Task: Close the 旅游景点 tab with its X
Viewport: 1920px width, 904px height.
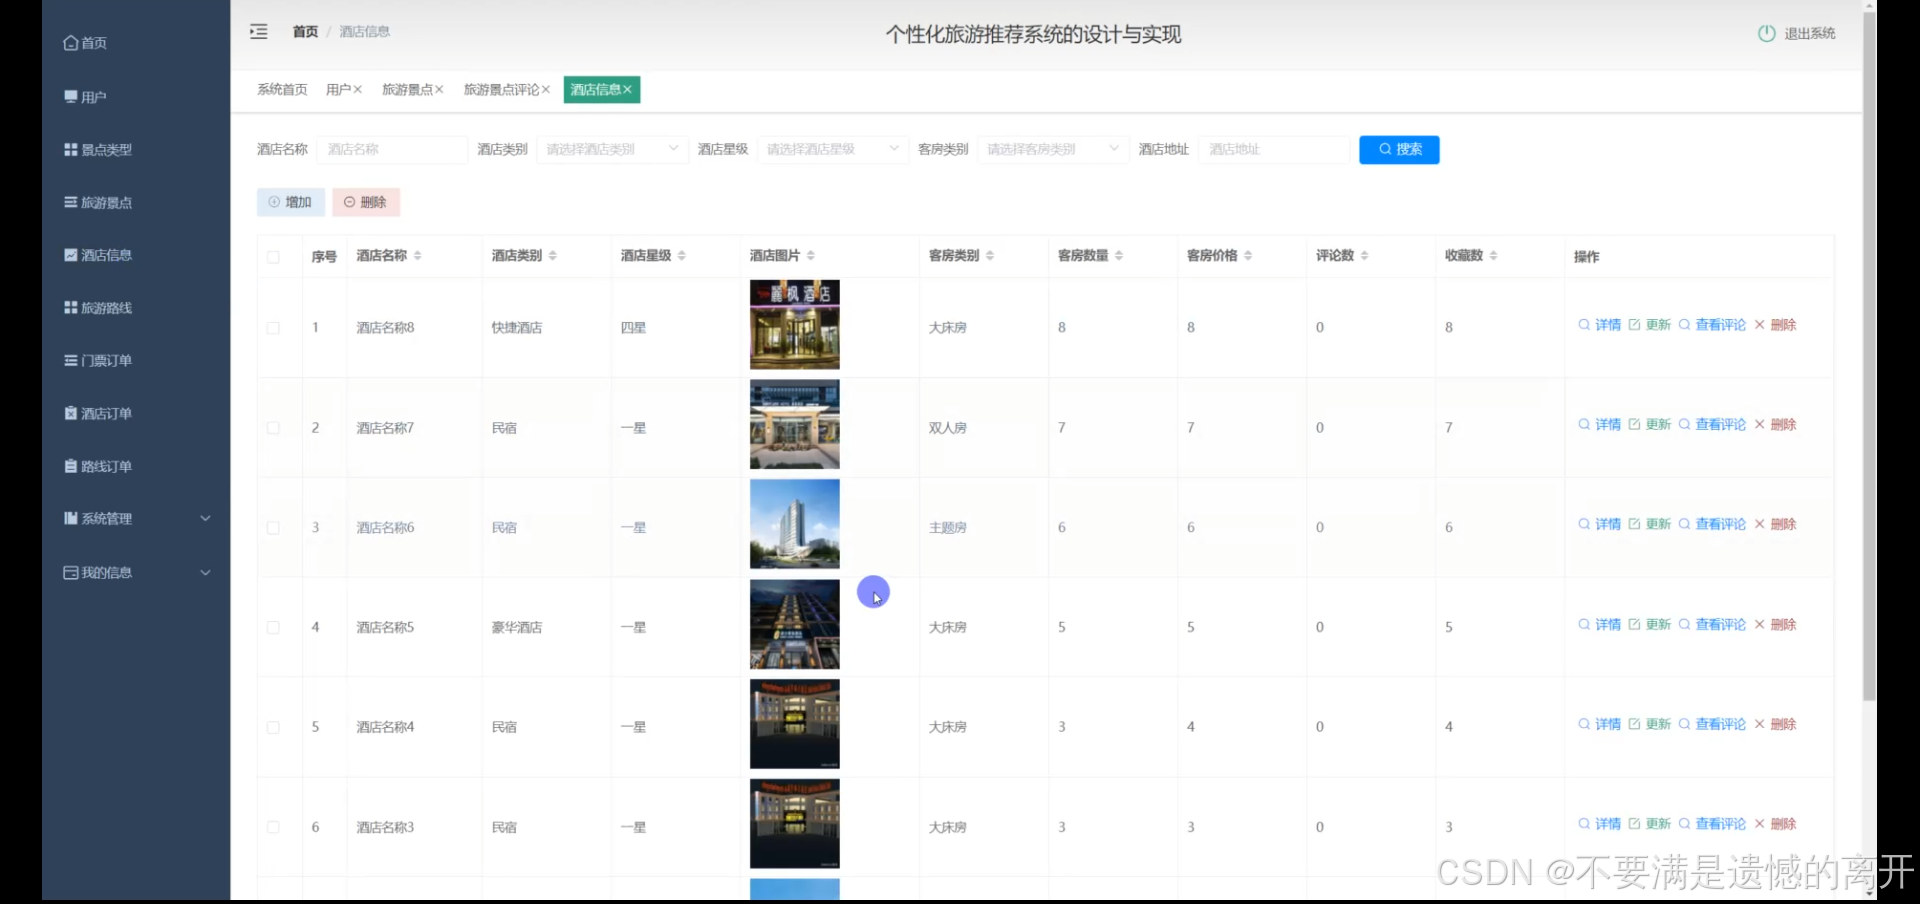Action: click(x=439, y=90)
